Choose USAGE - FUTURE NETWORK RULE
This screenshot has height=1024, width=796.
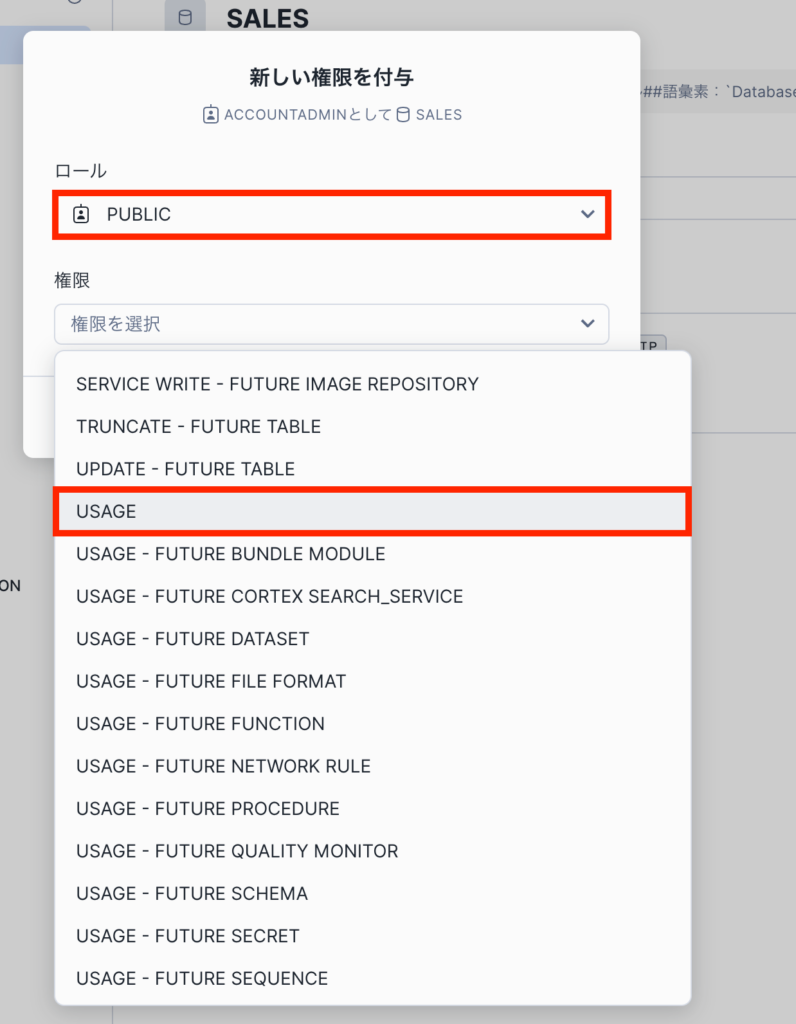pyautogui.click(x=223, y=766)
